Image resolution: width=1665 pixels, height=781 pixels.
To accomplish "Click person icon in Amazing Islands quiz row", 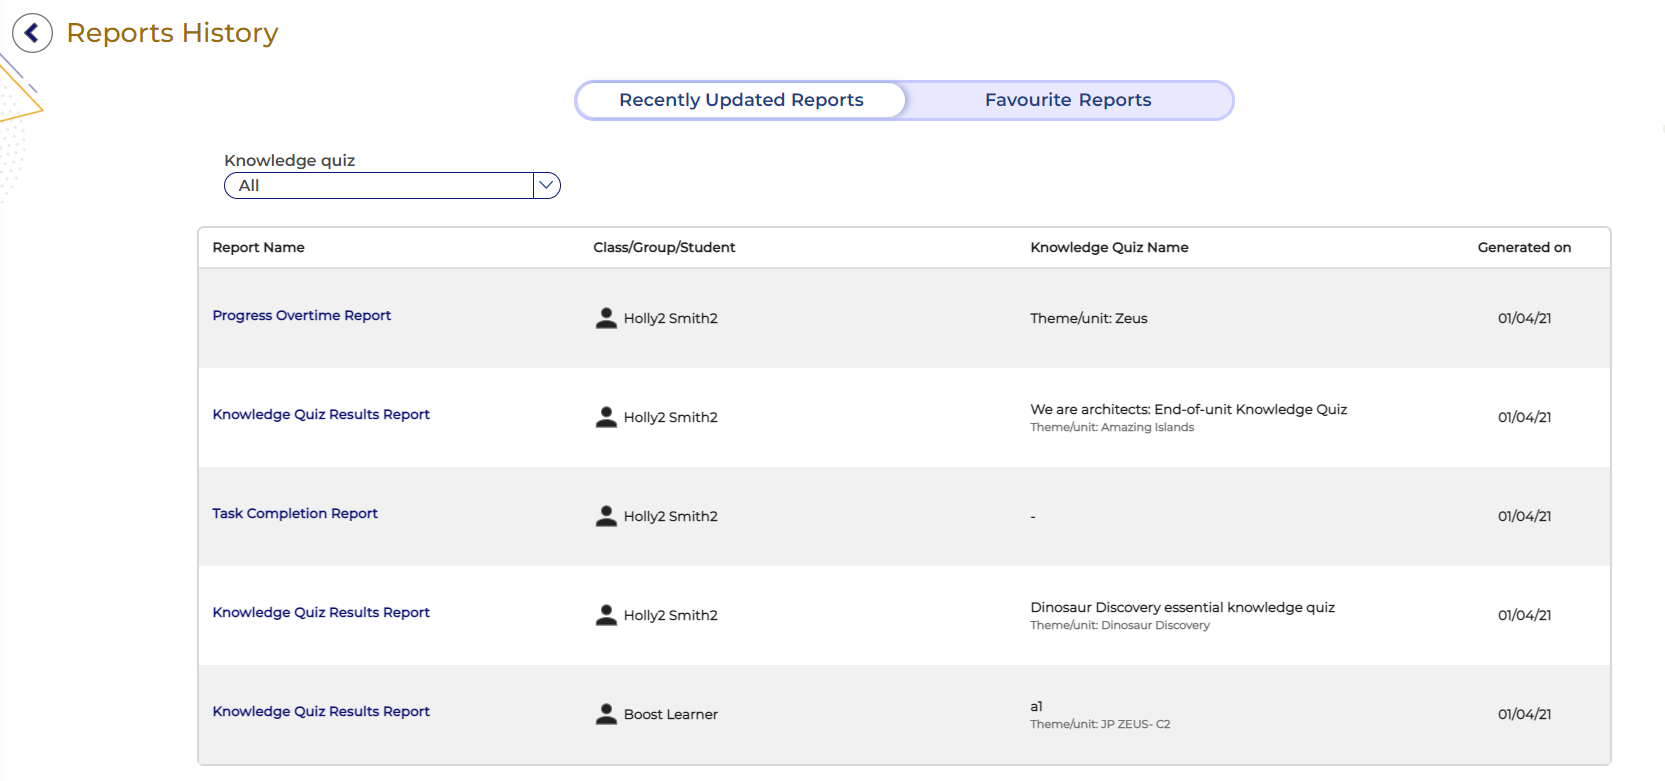I will [606, 417].
